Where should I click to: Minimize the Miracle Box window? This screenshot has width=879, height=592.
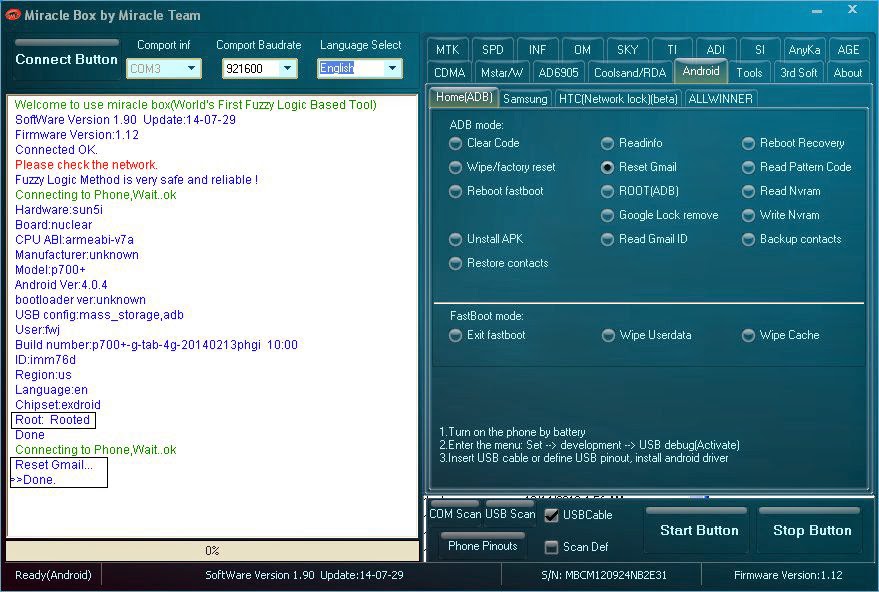coord(817,11)
